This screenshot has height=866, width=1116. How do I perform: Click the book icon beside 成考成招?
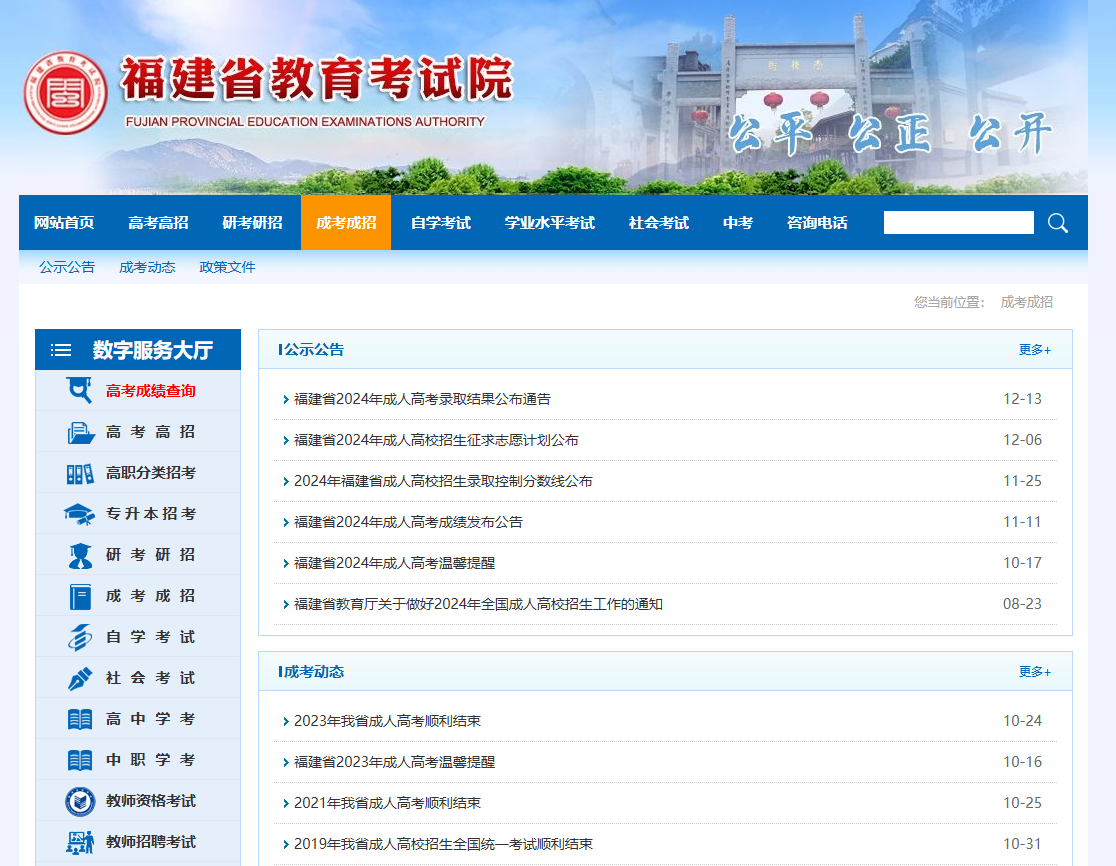point(80,596)
